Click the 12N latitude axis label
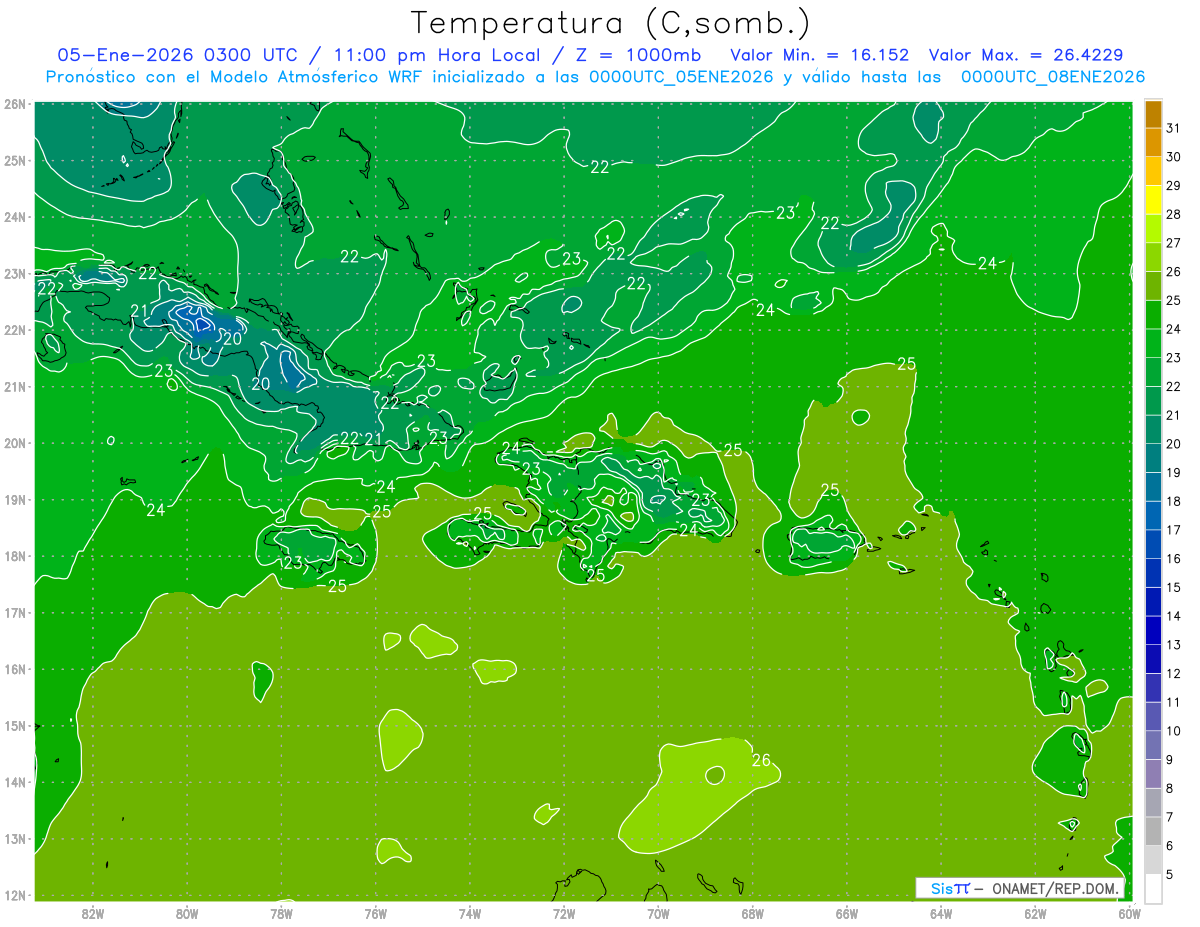 pyautogui.click(x=14, y=895)
